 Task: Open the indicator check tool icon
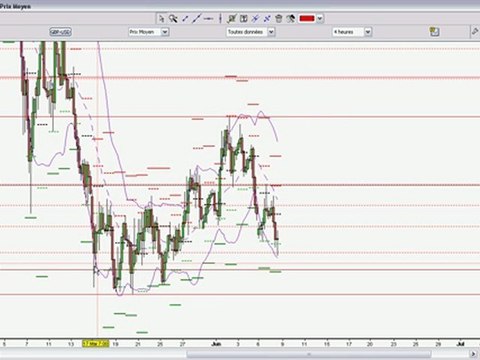(232, 19)
